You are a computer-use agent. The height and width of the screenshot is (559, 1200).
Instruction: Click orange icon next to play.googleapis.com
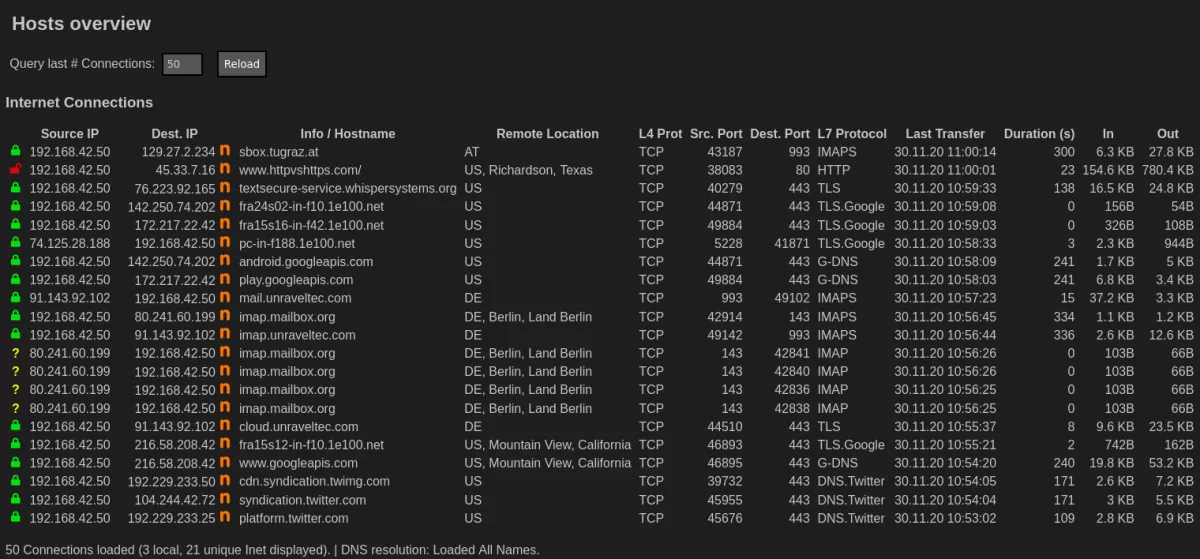tap(225, 280)
